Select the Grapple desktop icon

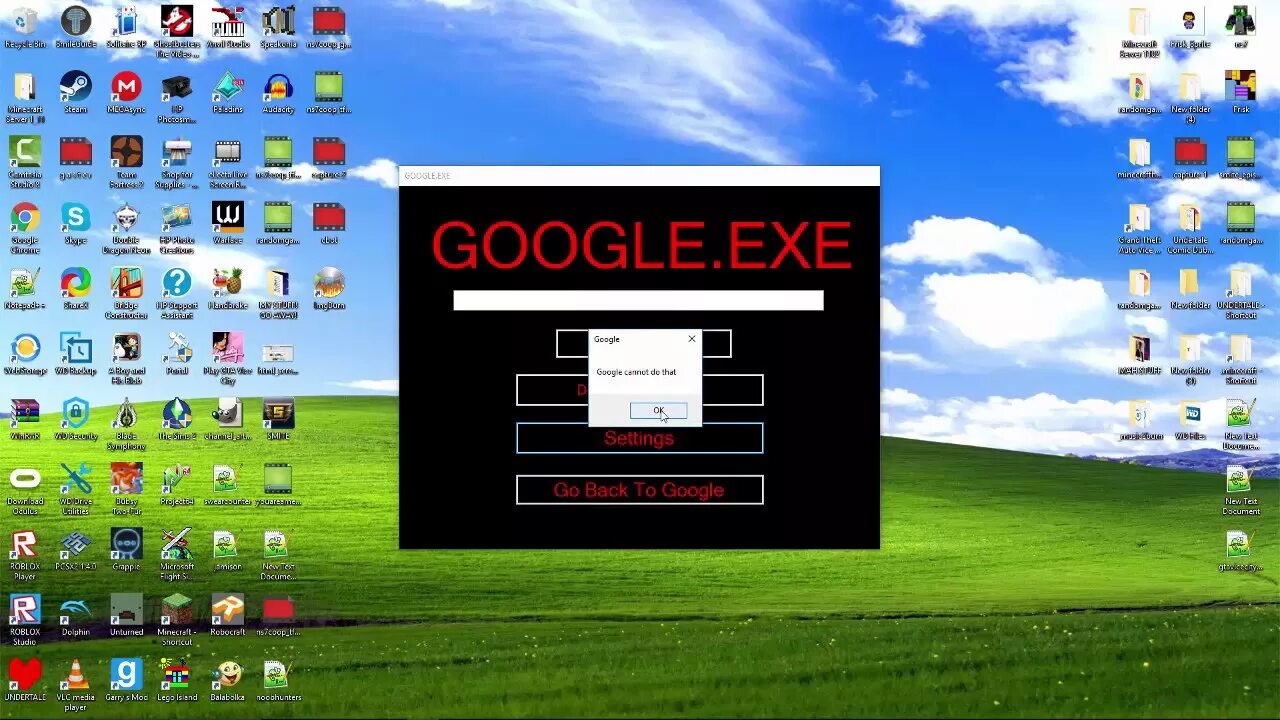click(x=126, y=550)
